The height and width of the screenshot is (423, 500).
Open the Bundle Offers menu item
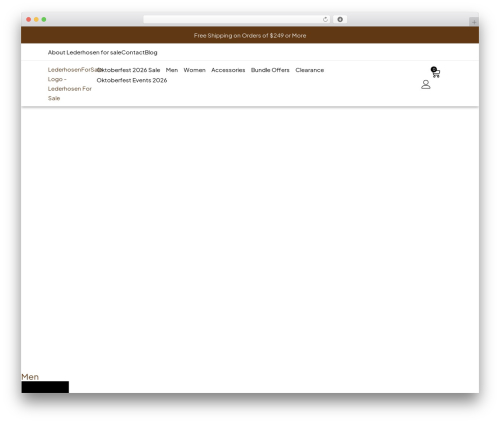coord(270,70)
